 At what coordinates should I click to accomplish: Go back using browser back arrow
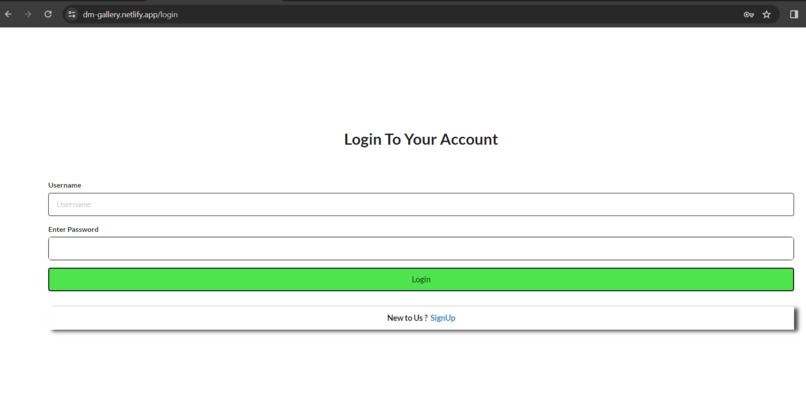click(x=8, y=14)
